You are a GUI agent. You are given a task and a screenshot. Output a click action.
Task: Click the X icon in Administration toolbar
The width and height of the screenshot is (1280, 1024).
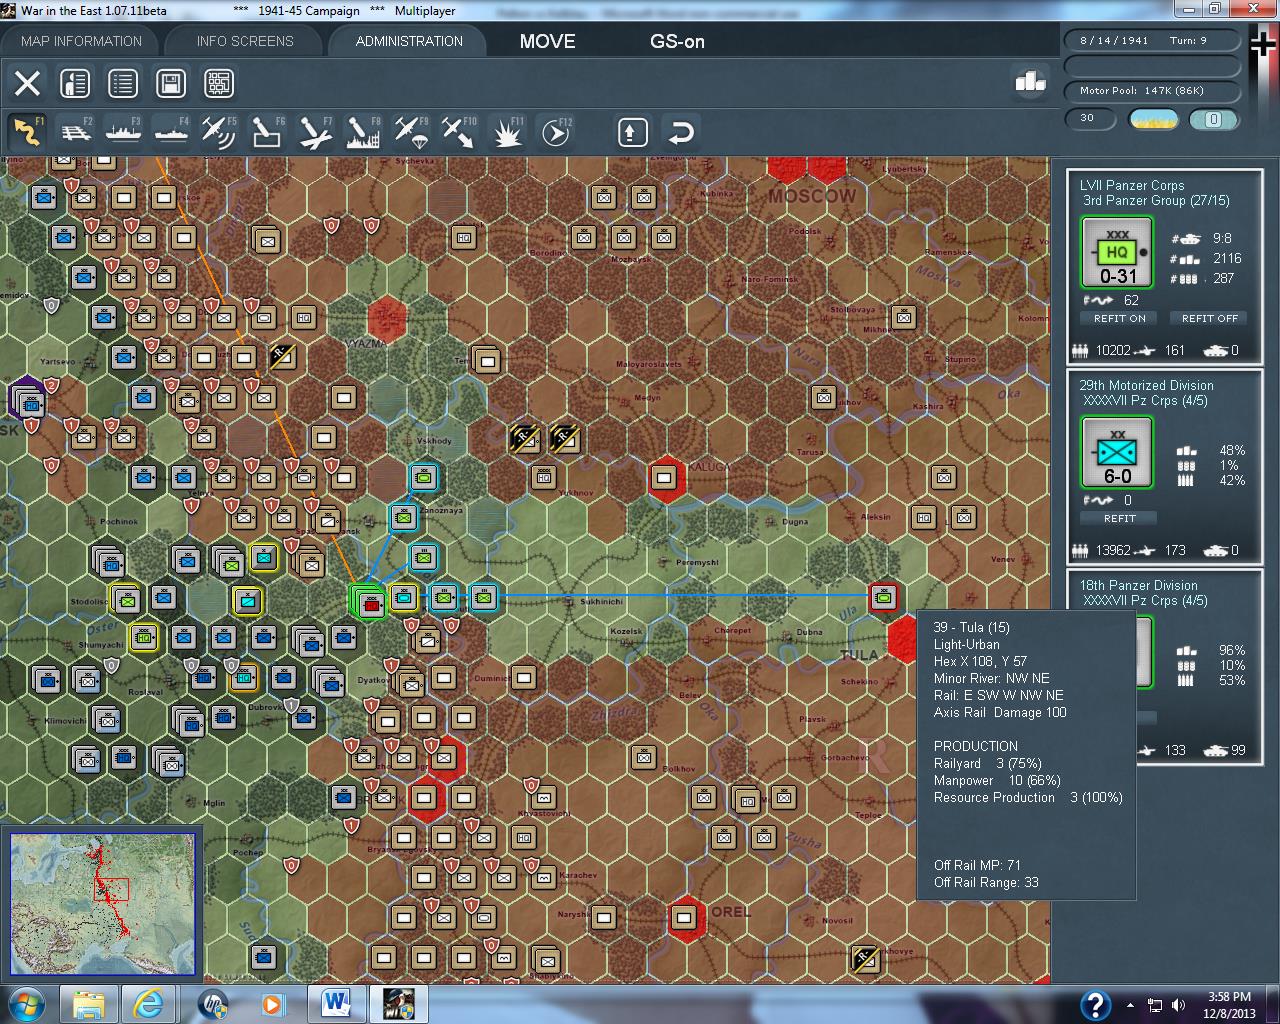(x=27, y=83)
